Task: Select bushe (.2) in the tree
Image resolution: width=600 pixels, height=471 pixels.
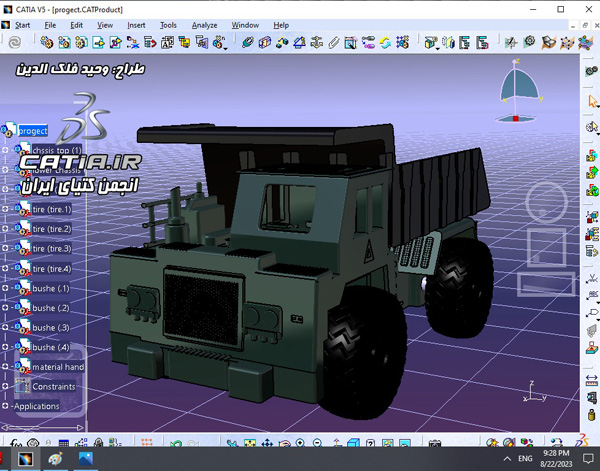Action: click(x=51, y=308)
